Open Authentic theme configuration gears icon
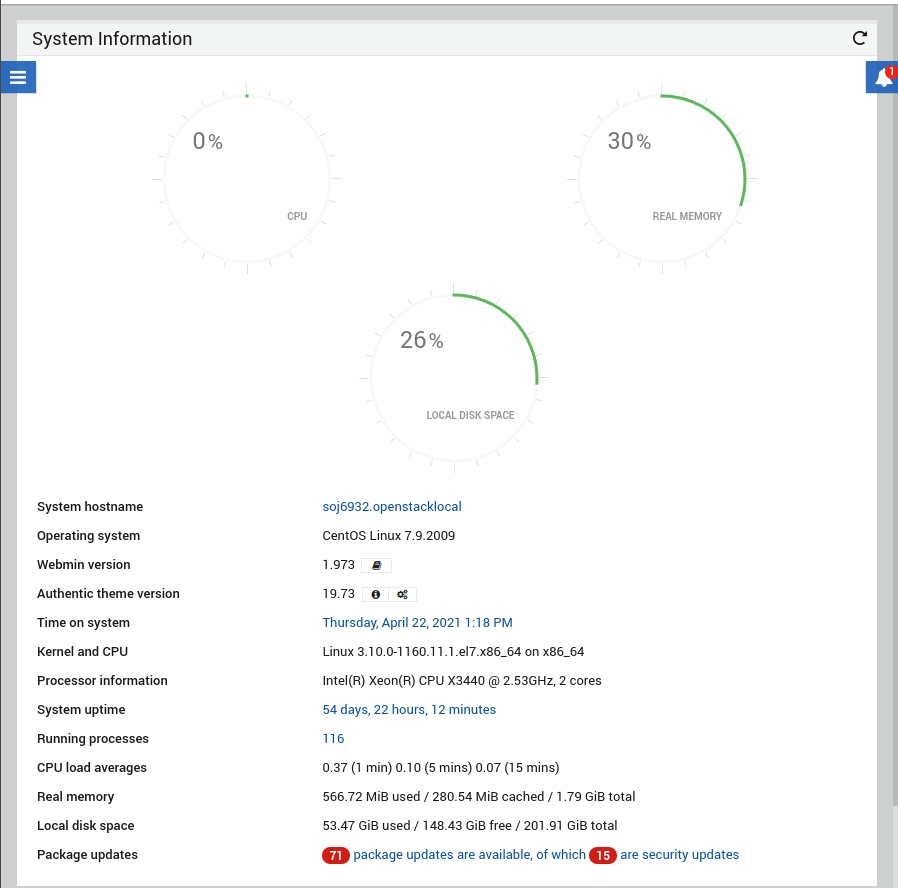This screenshot has width=898, height=888. tap(403, 594)
